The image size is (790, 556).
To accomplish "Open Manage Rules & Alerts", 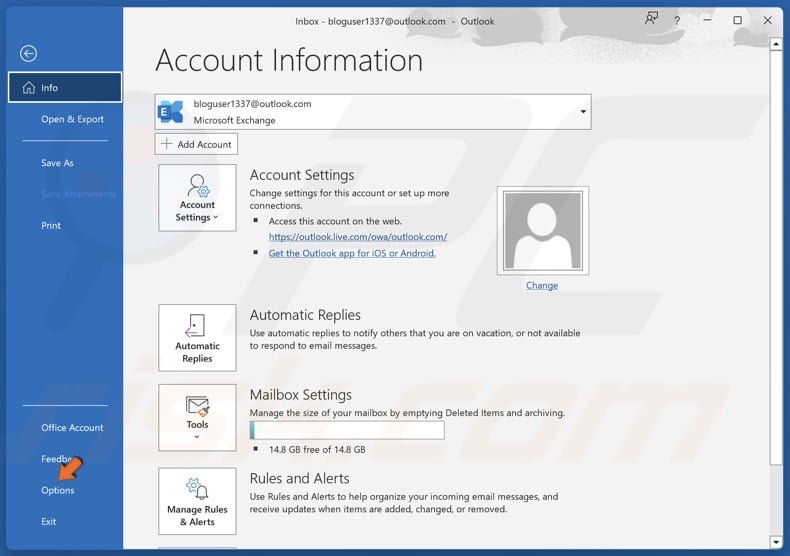I will click(197, 501).
